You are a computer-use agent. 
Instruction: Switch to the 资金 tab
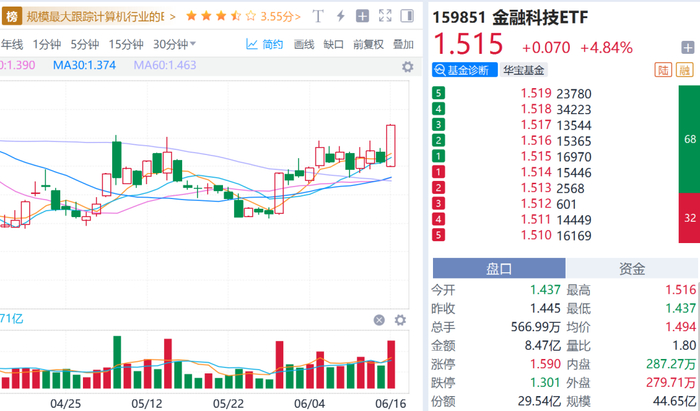tap(632, 268)
